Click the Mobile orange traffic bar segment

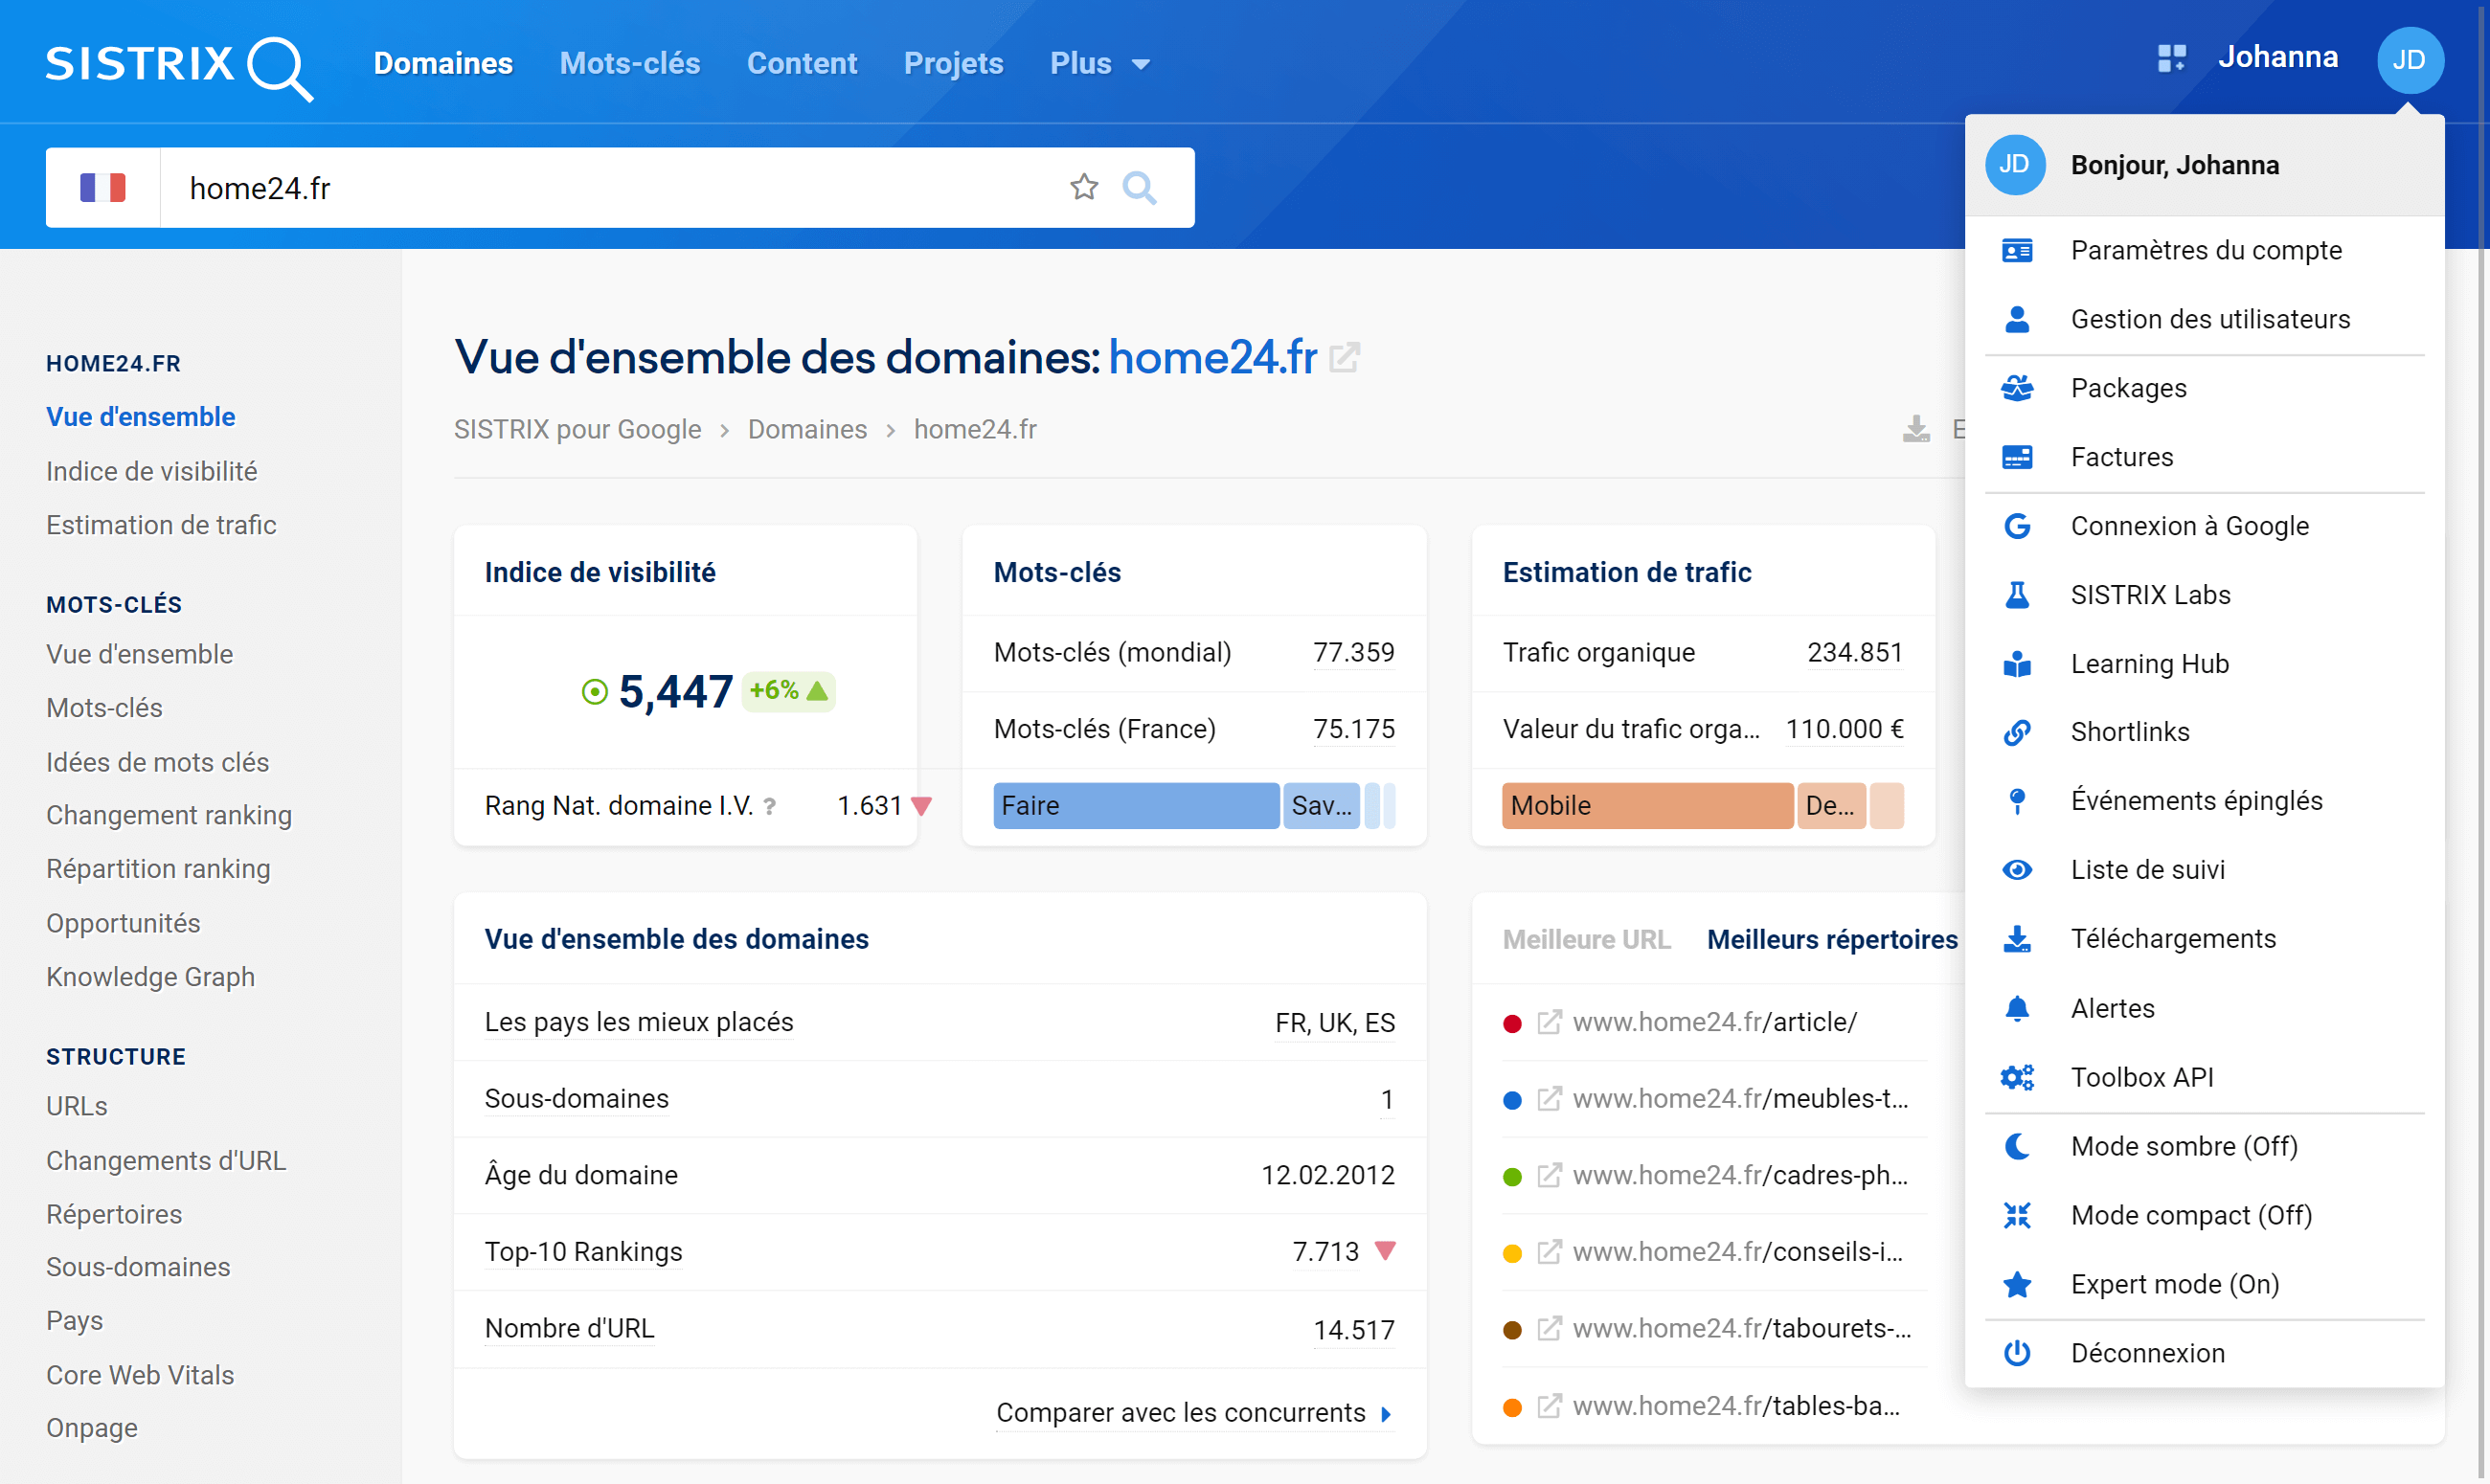tap(1647, 806)
